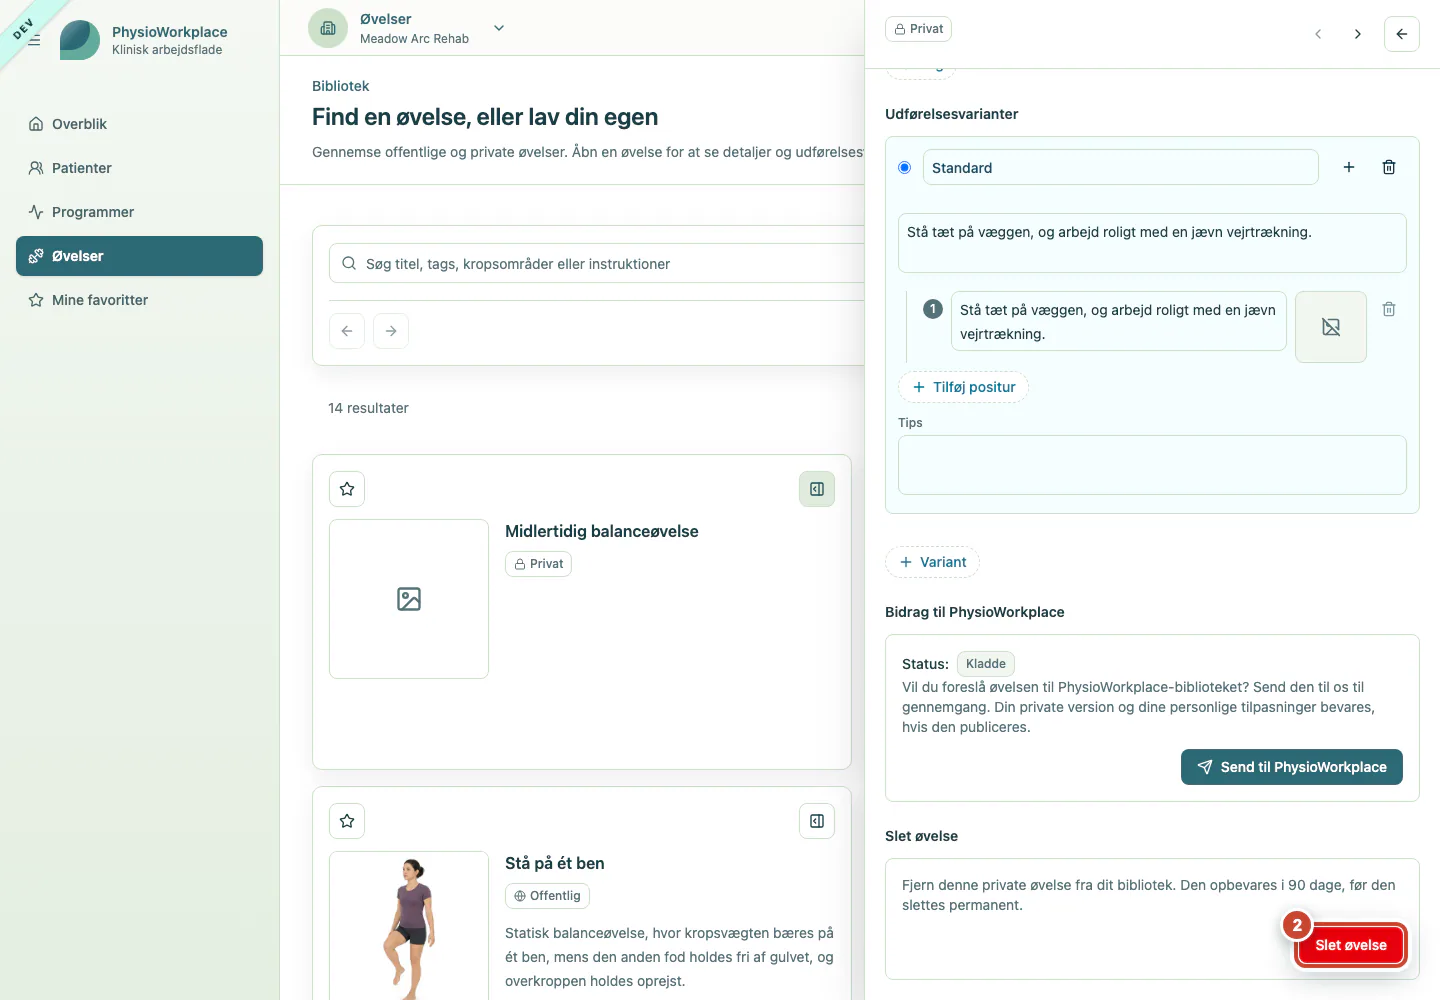
Task: Open side panel icon on Stå på ét ben card
Action: click(x=817, y=821)
